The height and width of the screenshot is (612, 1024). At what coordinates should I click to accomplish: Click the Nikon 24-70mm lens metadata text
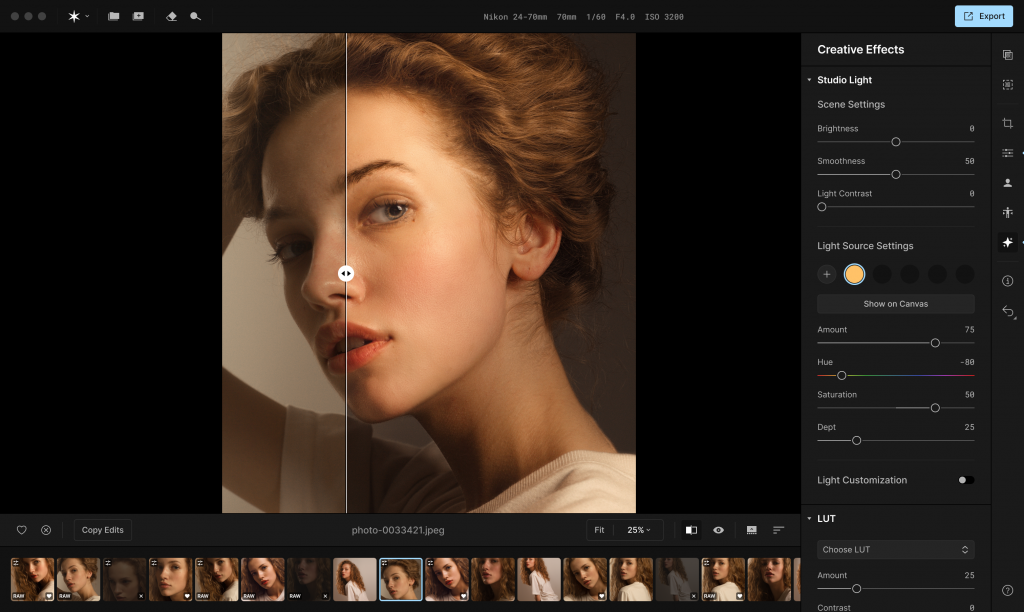515,17
